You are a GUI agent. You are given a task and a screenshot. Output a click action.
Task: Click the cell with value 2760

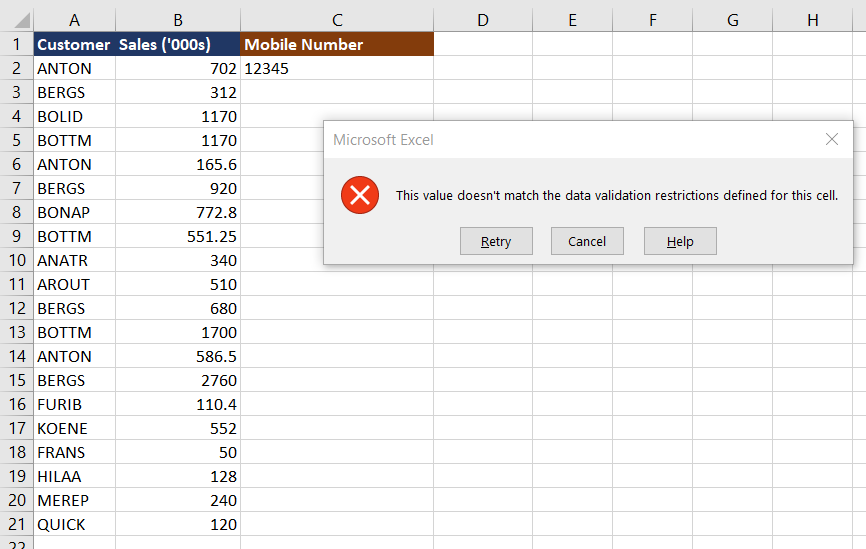[178, 380]
